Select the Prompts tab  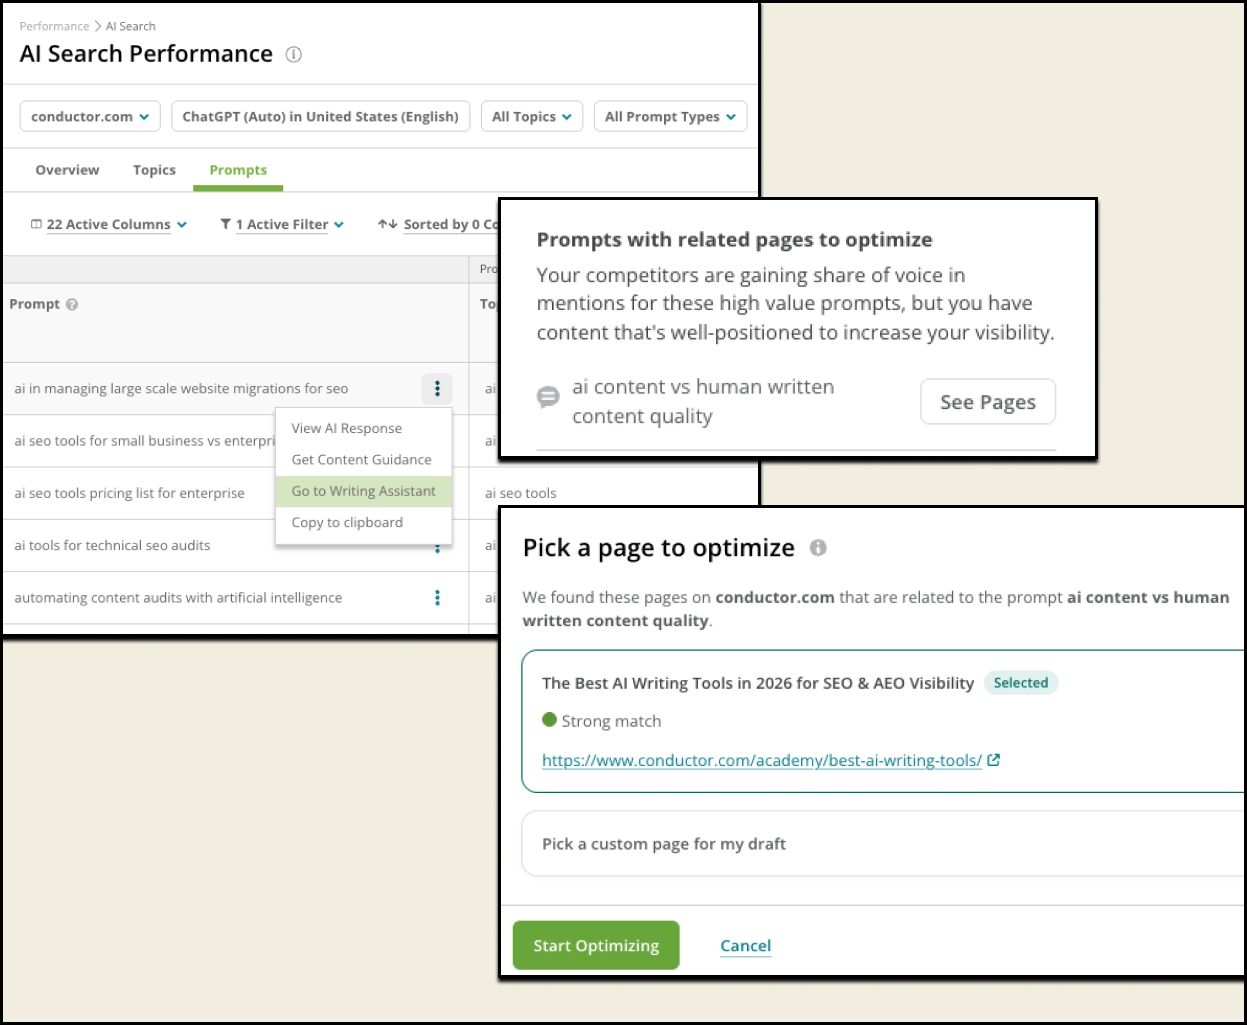[238, 170]
